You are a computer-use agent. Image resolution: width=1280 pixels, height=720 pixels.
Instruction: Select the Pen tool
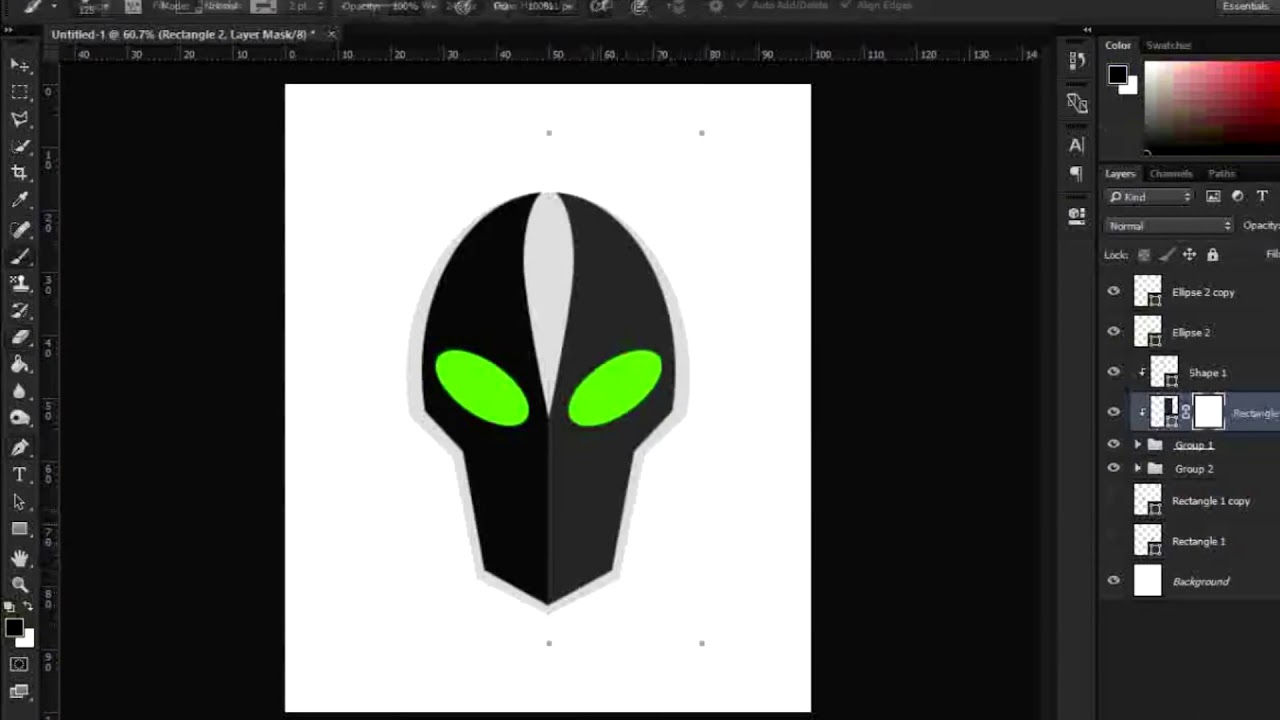click(20, 447)
